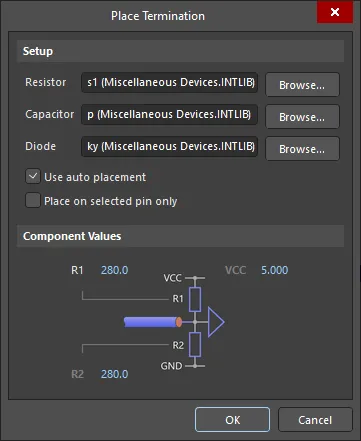This screenshot has width=361, height=441.
Task: Browse for the Capacitor component
Action: 302,117
